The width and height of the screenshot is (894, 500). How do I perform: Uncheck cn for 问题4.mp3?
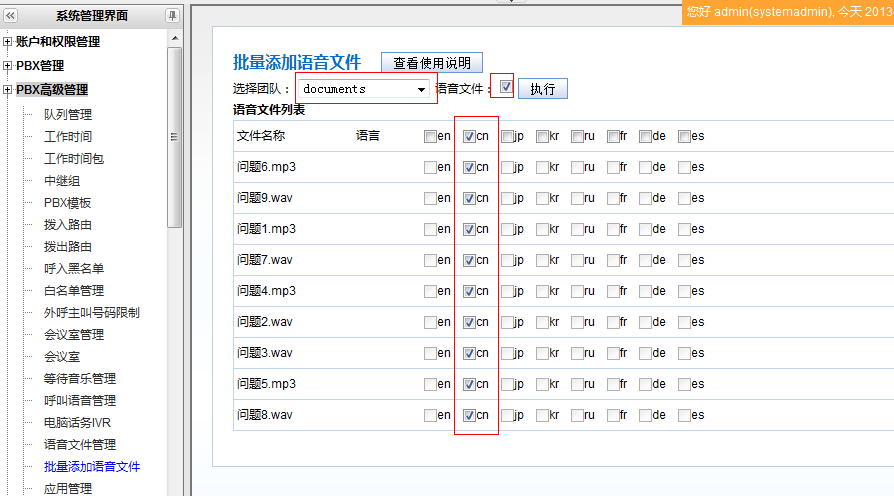pos(469,291)
